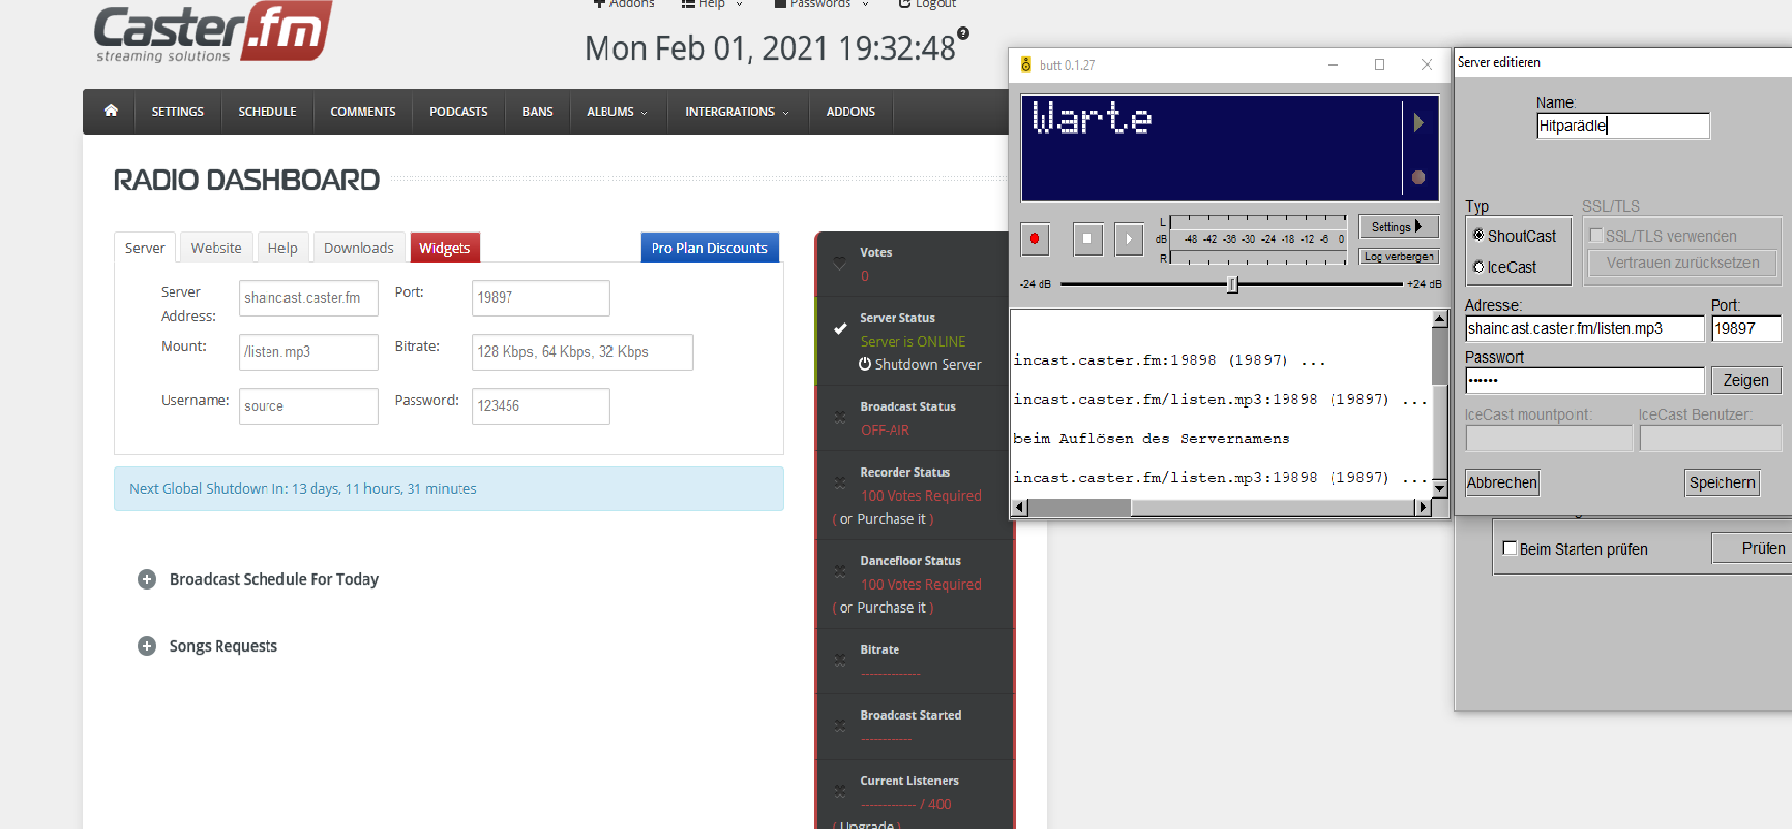Toggle the Beim Starten prüfen checkbox

click(x=1510, y=548)
